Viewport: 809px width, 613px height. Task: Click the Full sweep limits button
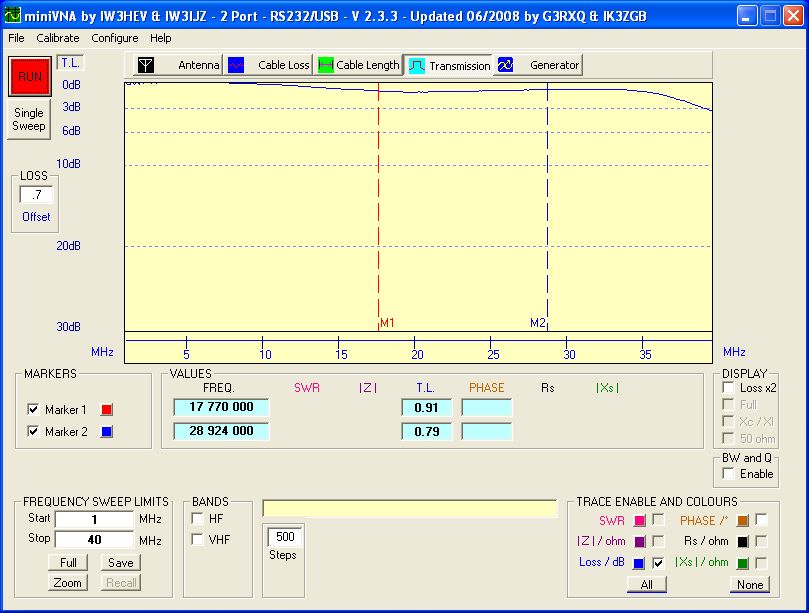(x=68, y=563)
